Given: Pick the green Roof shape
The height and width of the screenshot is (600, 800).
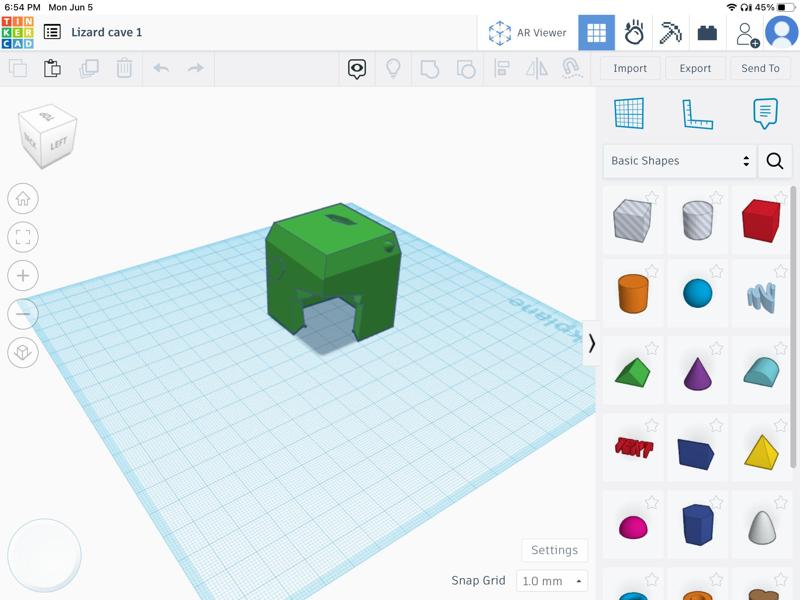Looking at the screenshot, I should 633,371.
